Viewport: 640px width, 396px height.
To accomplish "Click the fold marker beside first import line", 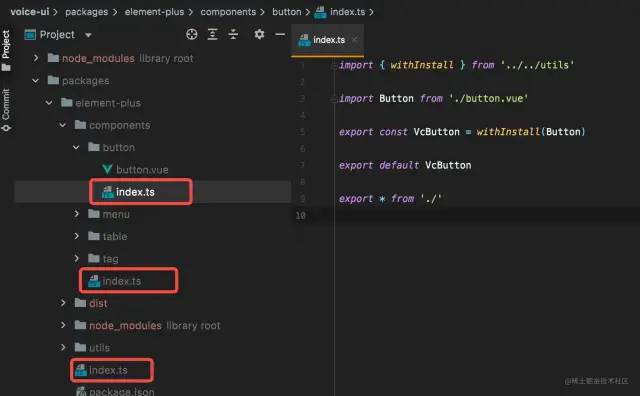I will point(334,65).
